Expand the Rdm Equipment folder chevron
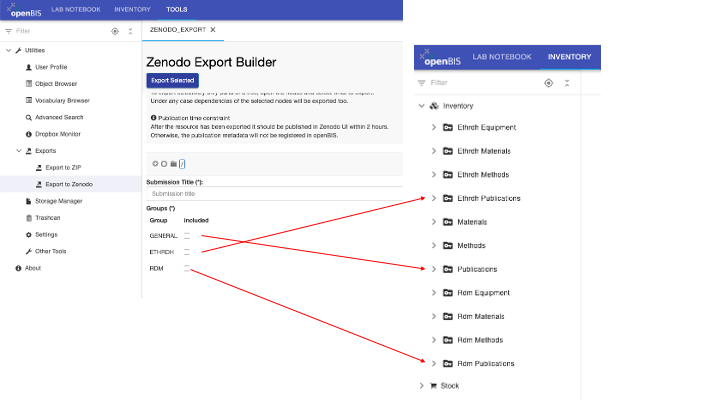720x405 pixels. click(x=434, y=293)
